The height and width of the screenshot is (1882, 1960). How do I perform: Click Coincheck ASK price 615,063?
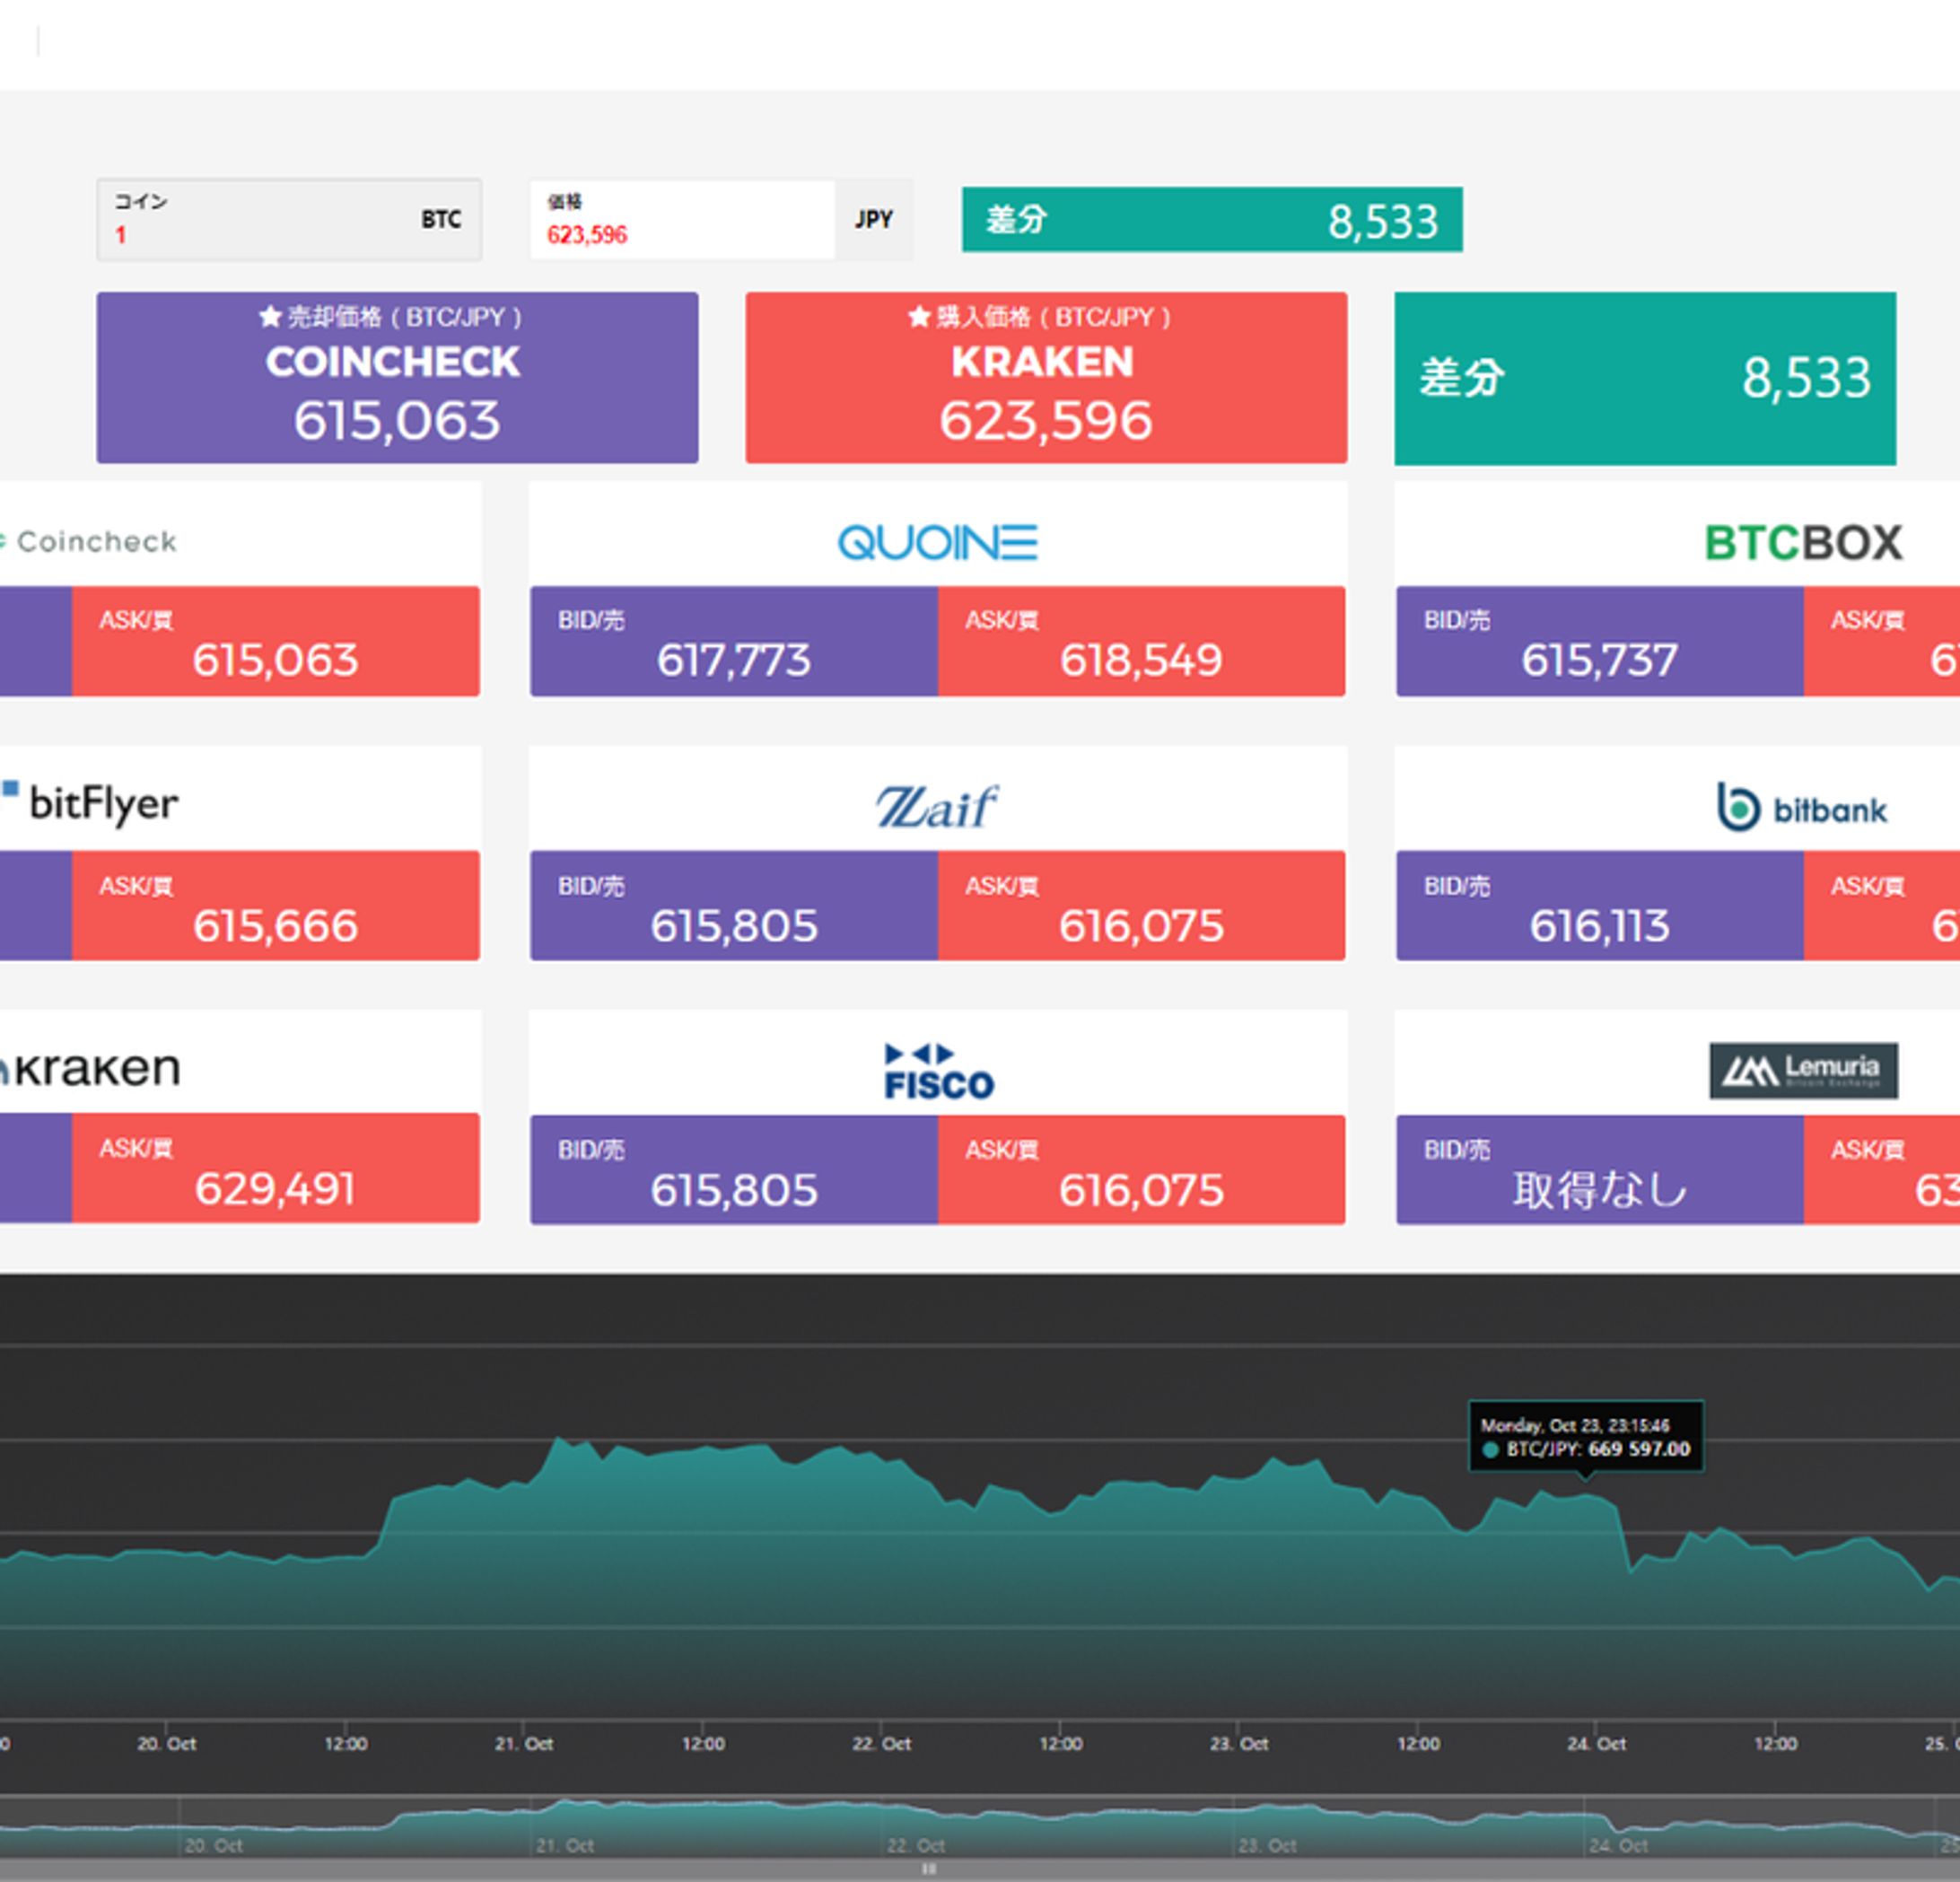(276, 641)
